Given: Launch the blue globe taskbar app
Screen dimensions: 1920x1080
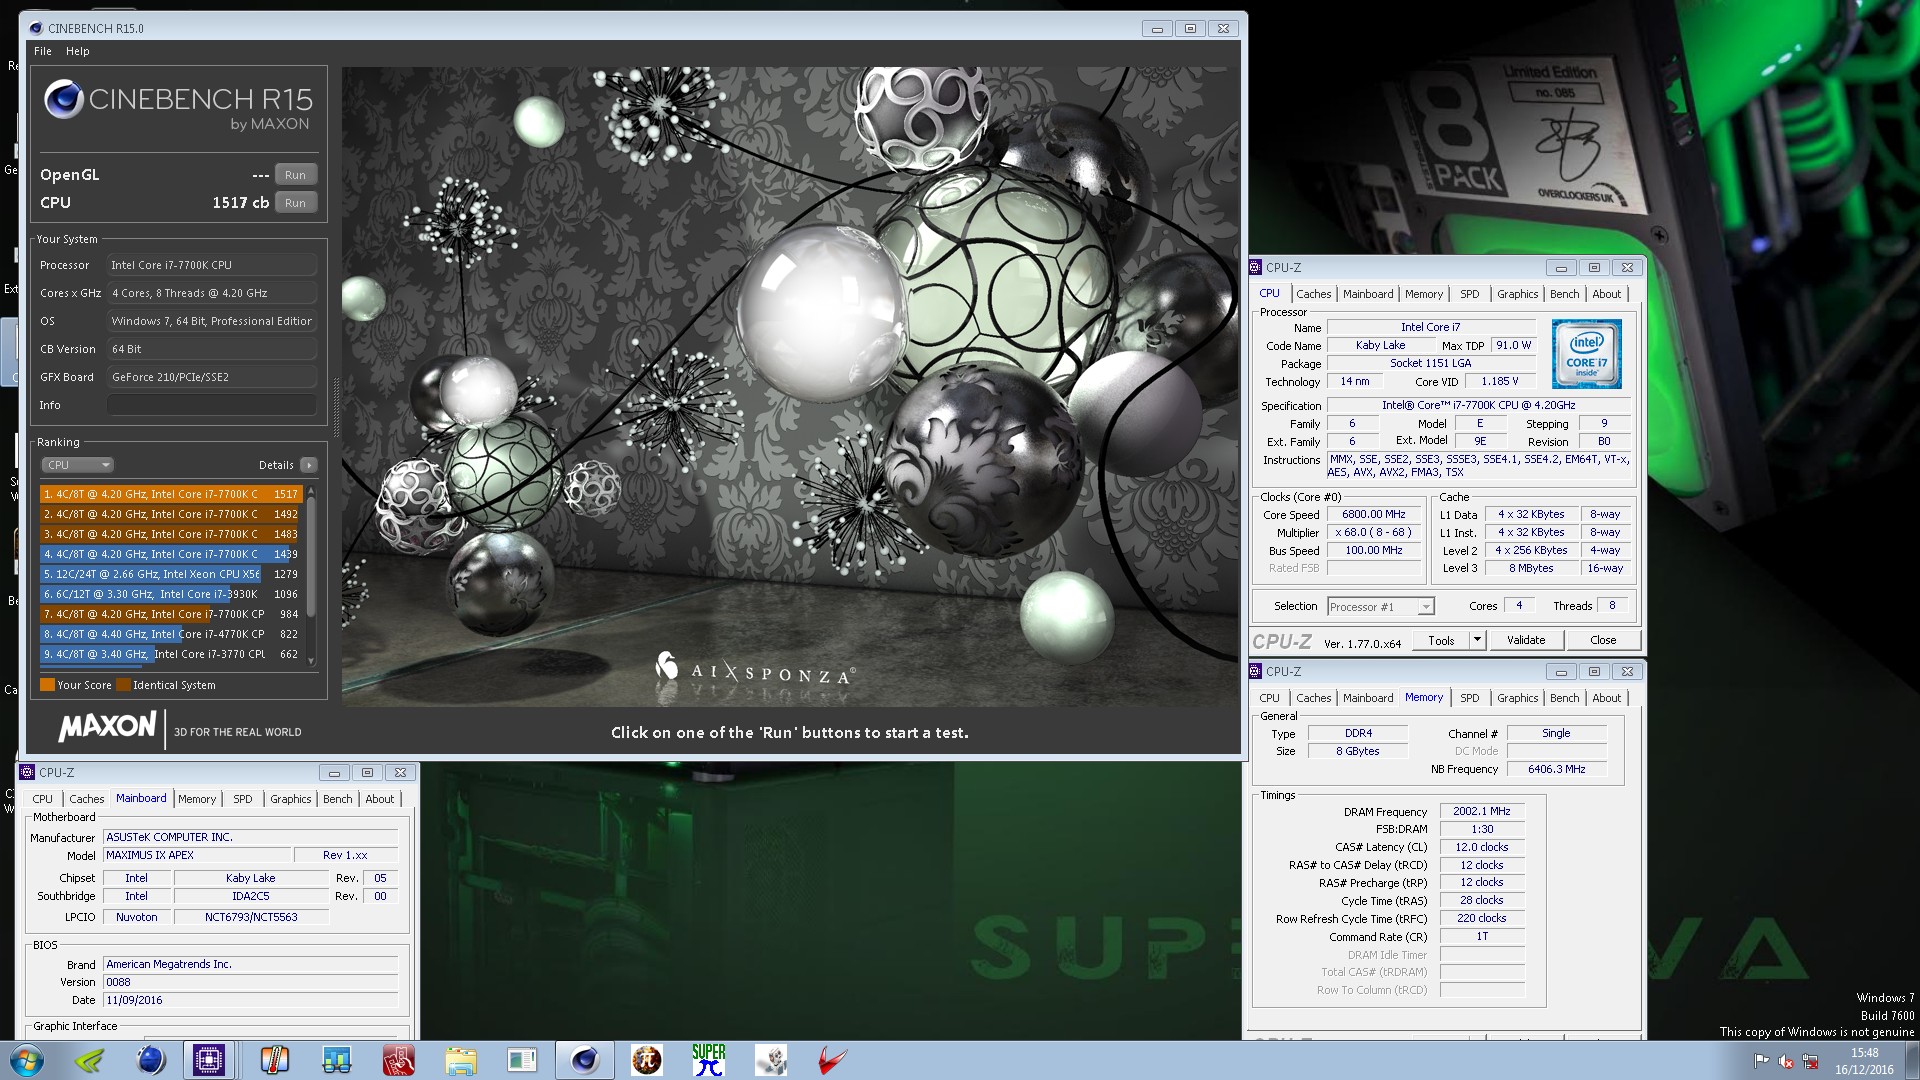Looking at the screenshot, I should [x=151, y=1060].
